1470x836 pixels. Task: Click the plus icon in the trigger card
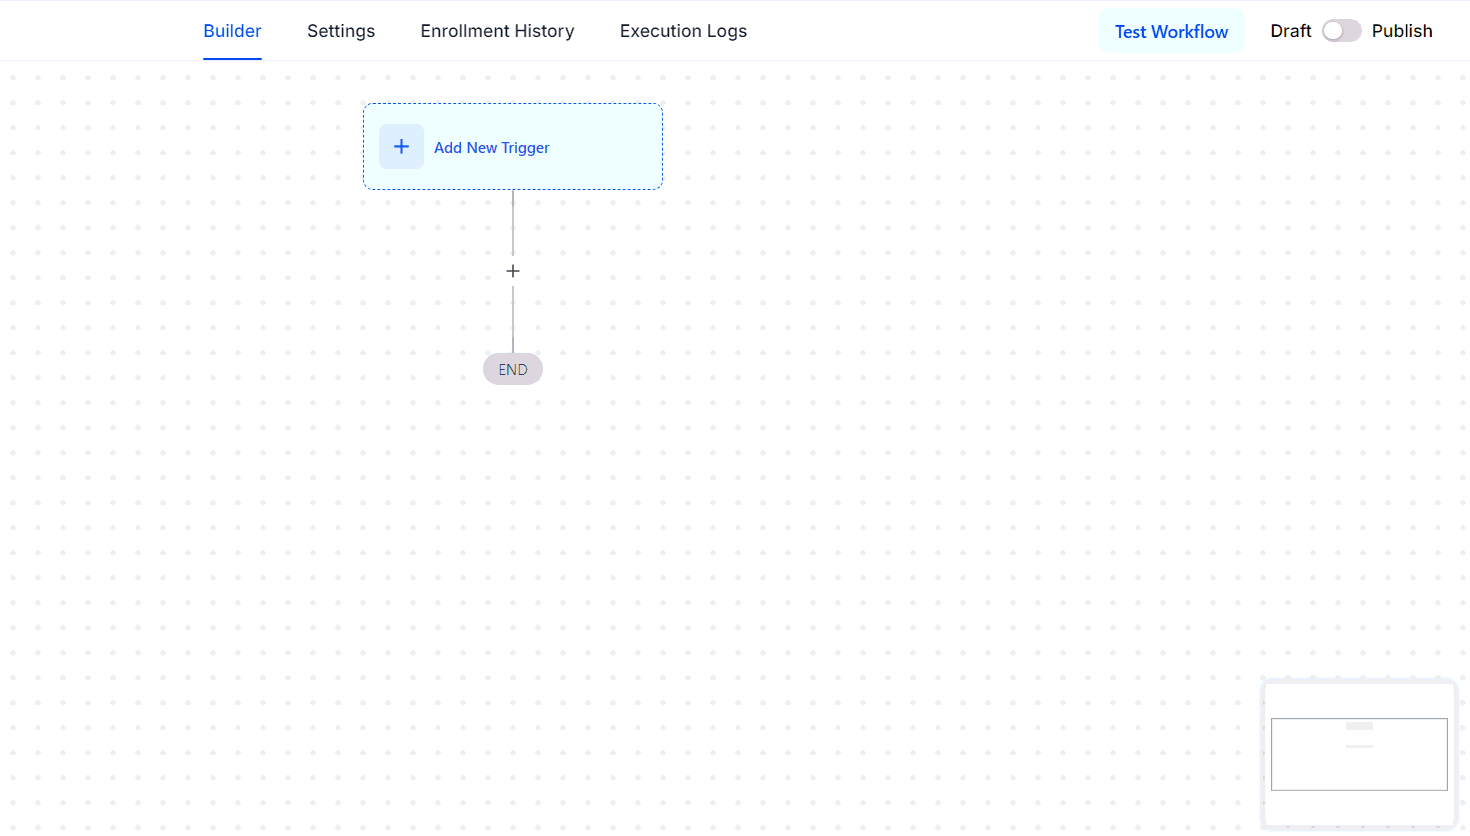point(401,147)
